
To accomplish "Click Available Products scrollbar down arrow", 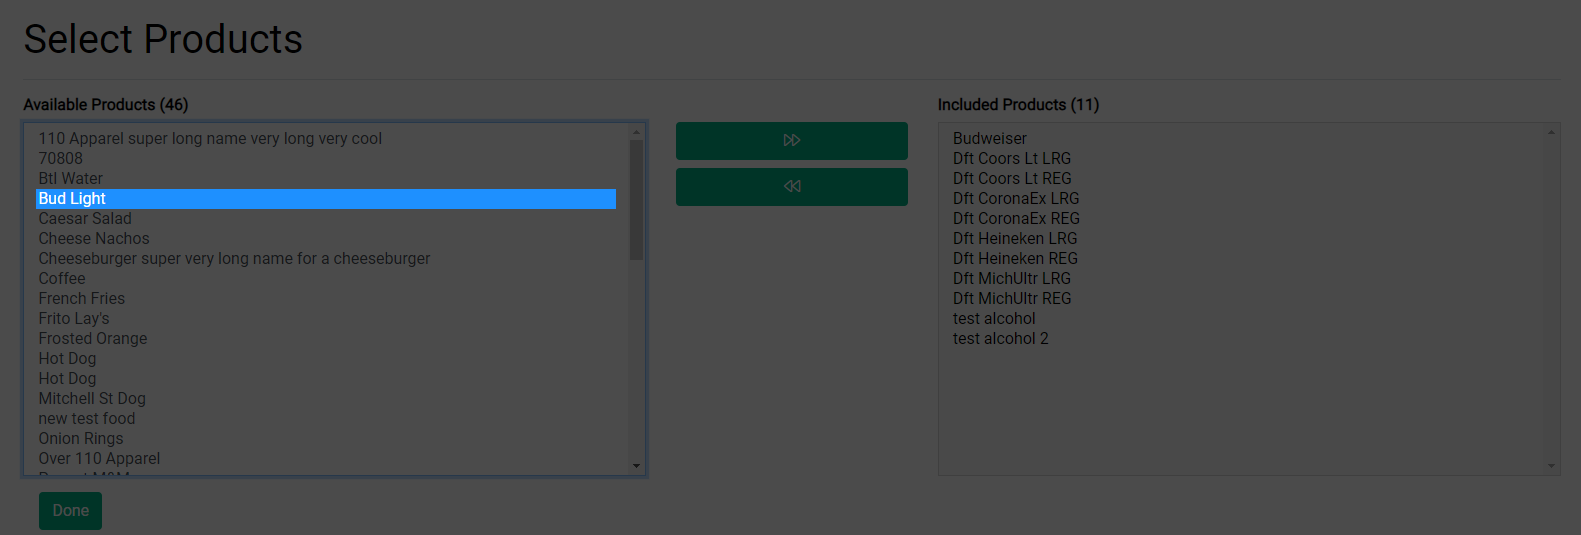I will (x=636, y=466).
